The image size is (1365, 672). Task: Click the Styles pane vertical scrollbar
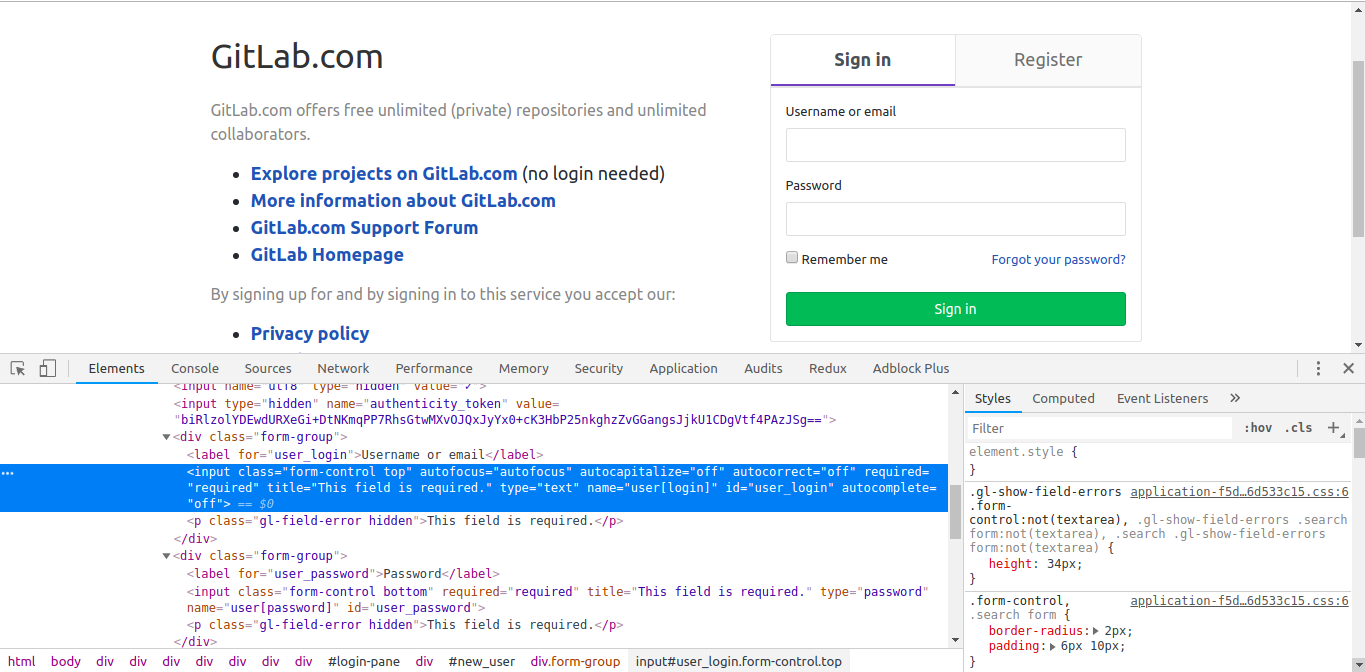point(1358,443)
